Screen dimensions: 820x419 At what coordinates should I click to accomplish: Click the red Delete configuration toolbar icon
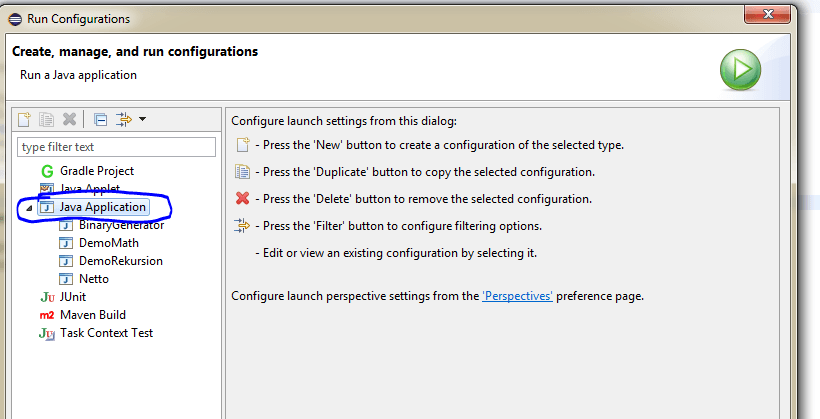pos(69,120)
